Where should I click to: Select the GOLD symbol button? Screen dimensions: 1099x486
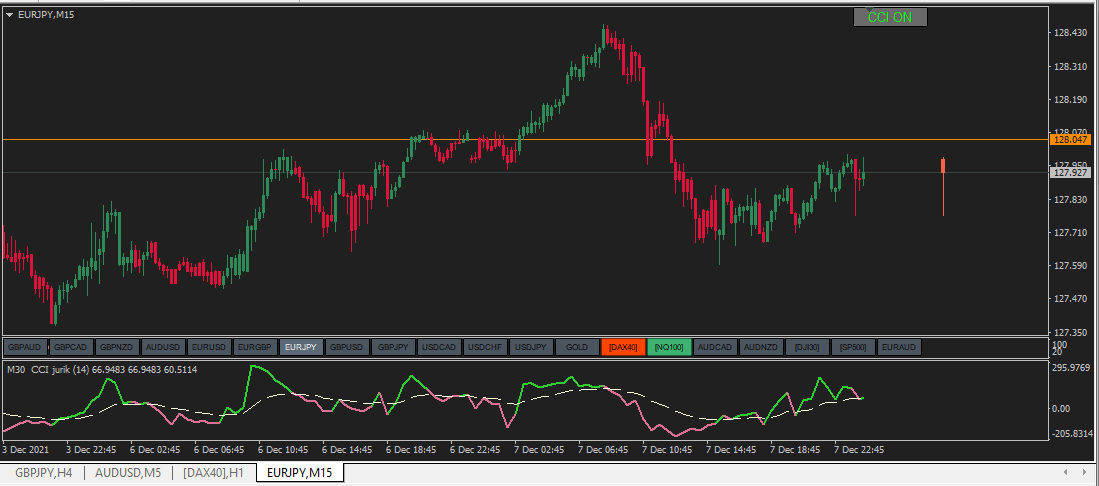point(577,347)
